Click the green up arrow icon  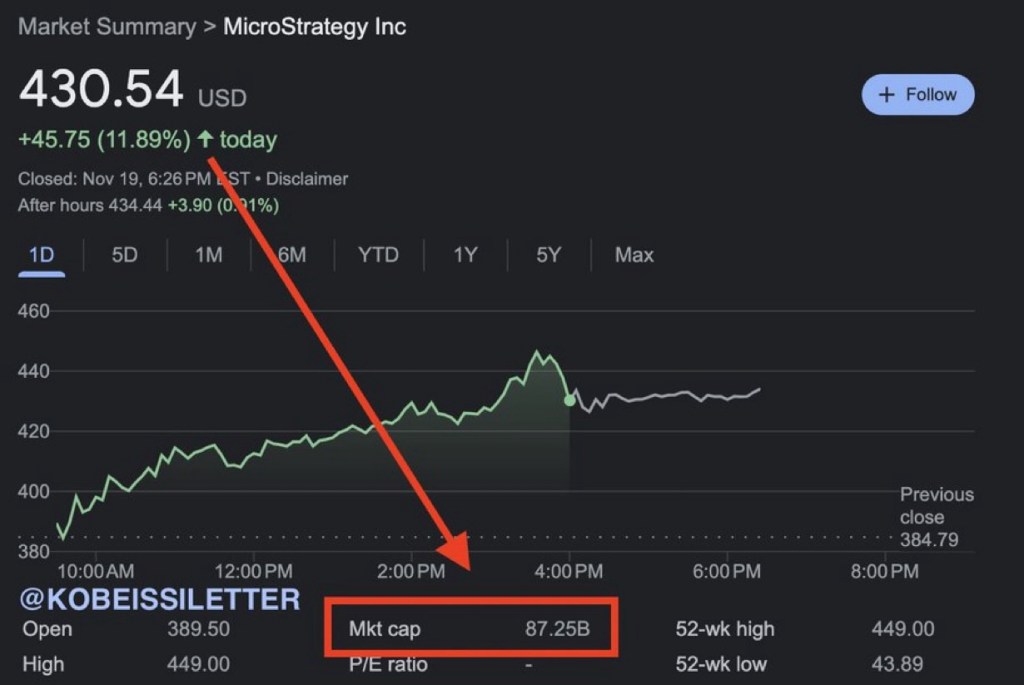(x=205, y=140)
